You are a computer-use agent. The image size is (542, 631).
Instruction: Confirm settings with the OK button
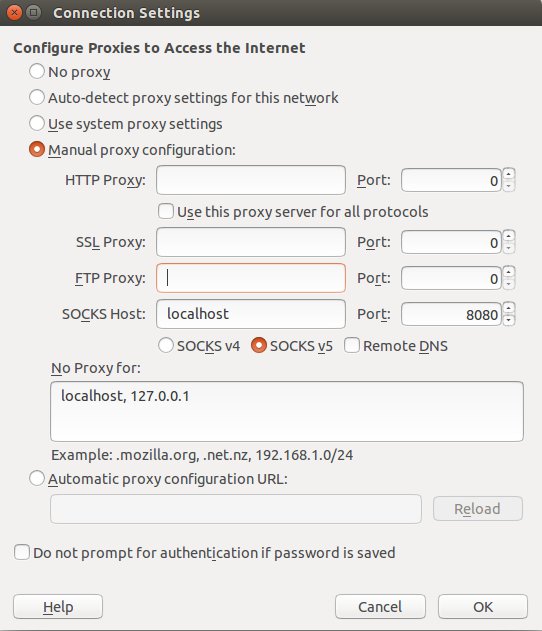[483, 606]
